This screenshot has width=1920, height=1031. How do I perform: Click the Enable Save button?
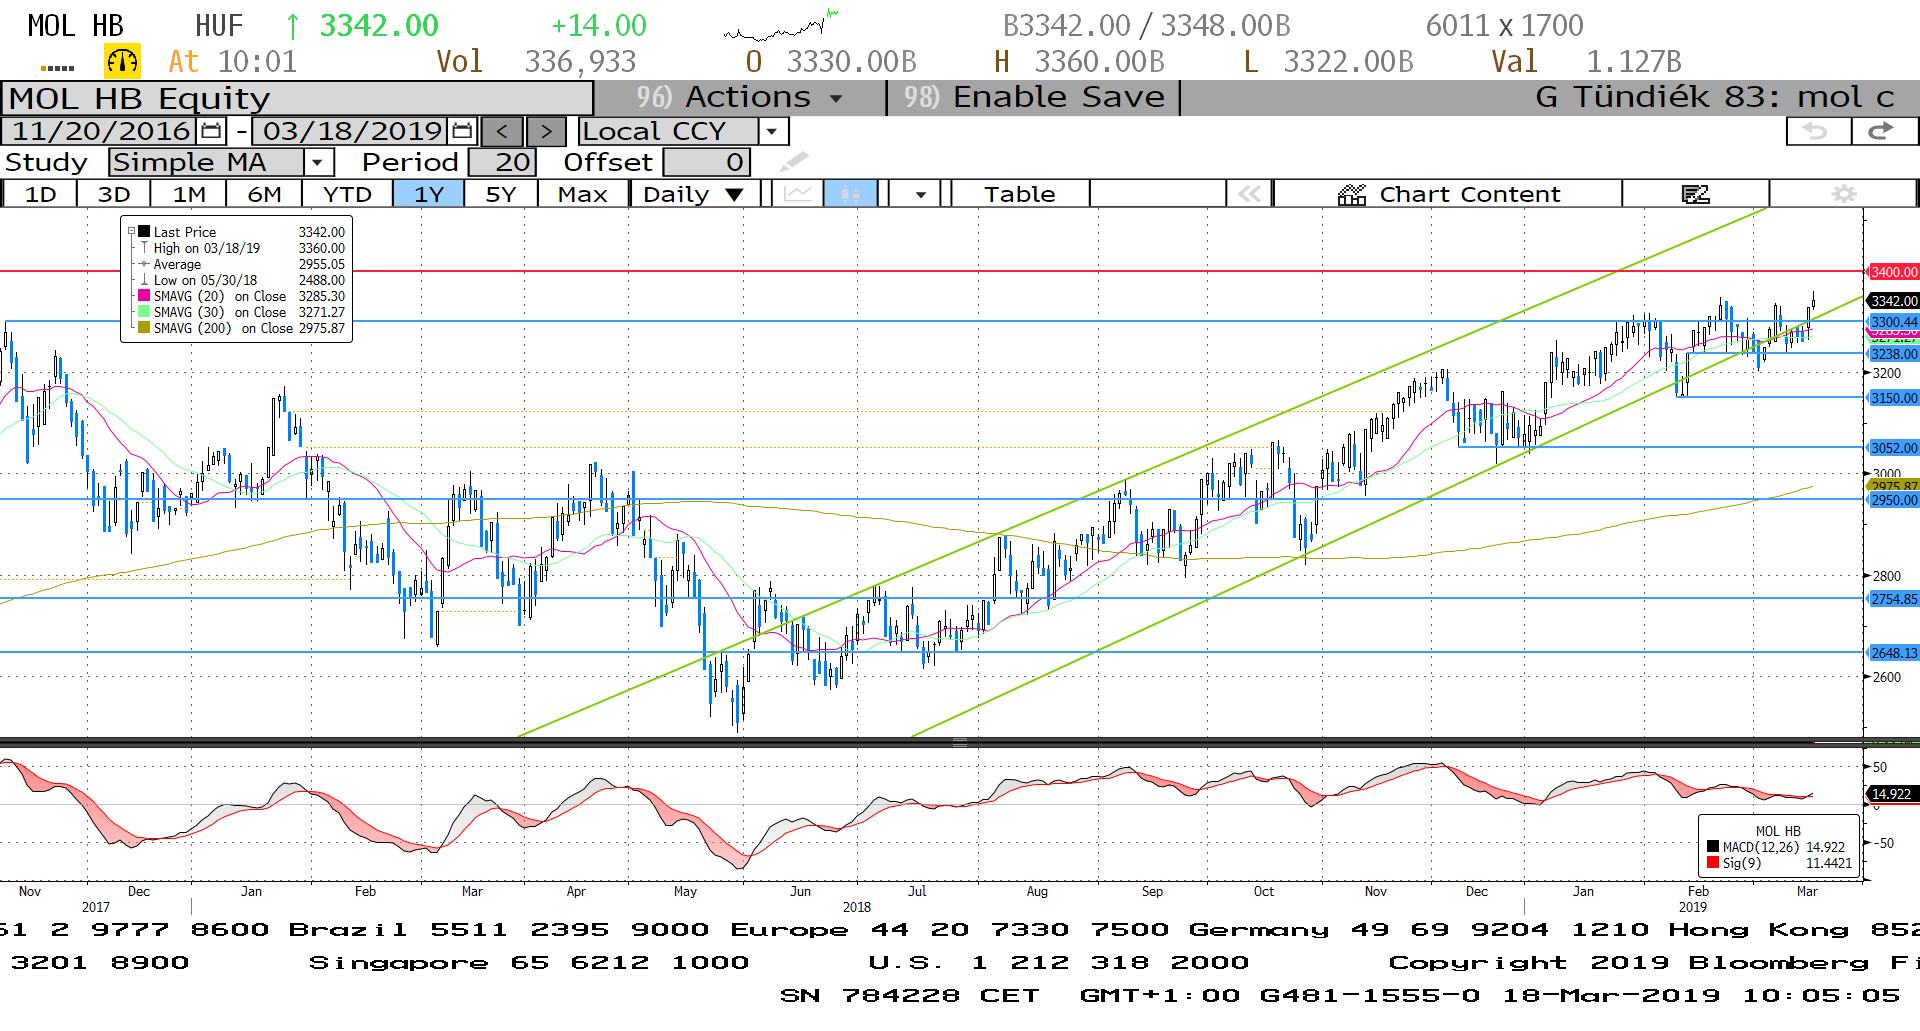[x=1034, y=97]
